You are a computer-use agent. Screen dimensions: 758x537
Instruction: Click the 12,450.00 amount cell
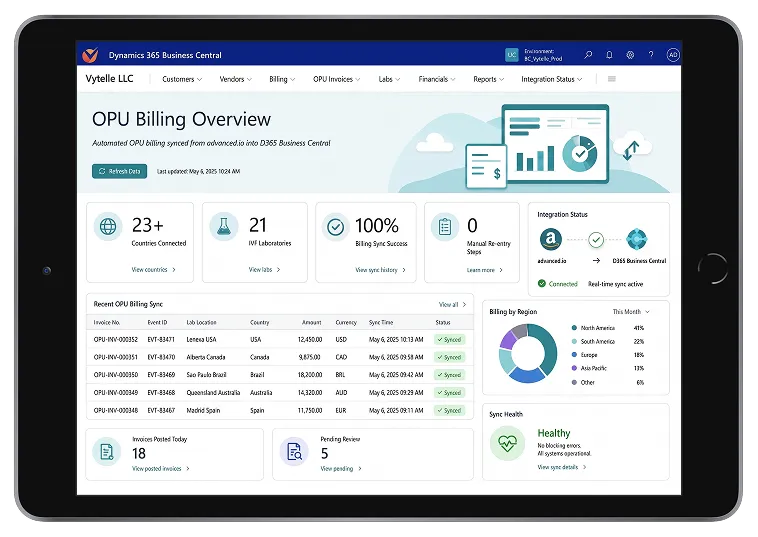coord(310,340)
